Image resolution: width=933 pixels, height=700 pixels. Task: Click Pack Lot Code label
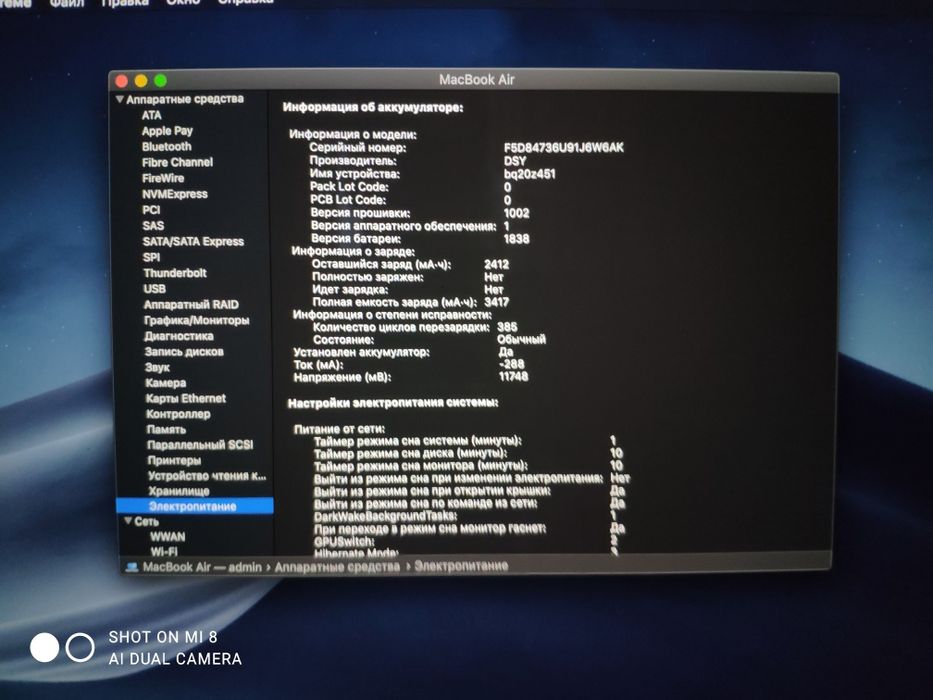tap(349, 186)
